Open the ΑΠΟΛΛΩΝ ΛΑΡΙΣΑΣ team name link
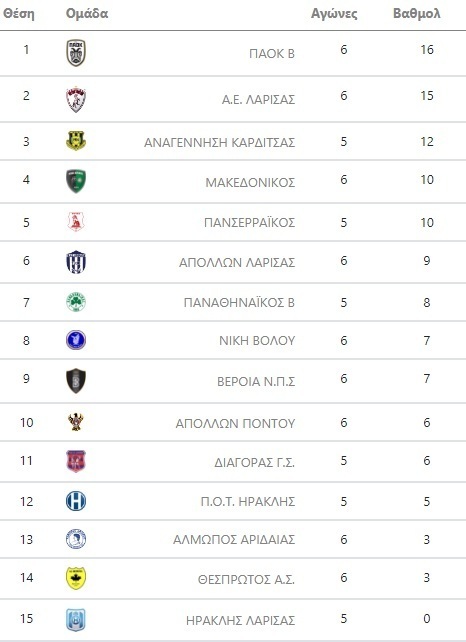Screen dimensions: 466x642 [x=237, y=262]
